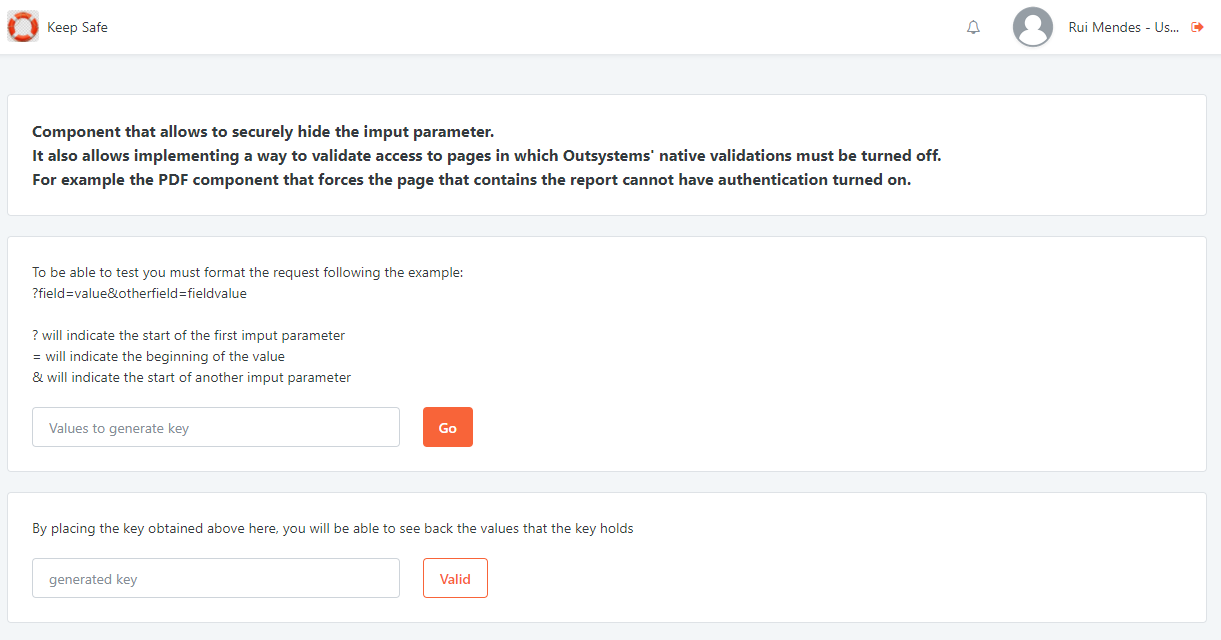Click the 'Component that allows to securely hide' line
This screenshot has width=1221, height=640.
pos(263,132)
